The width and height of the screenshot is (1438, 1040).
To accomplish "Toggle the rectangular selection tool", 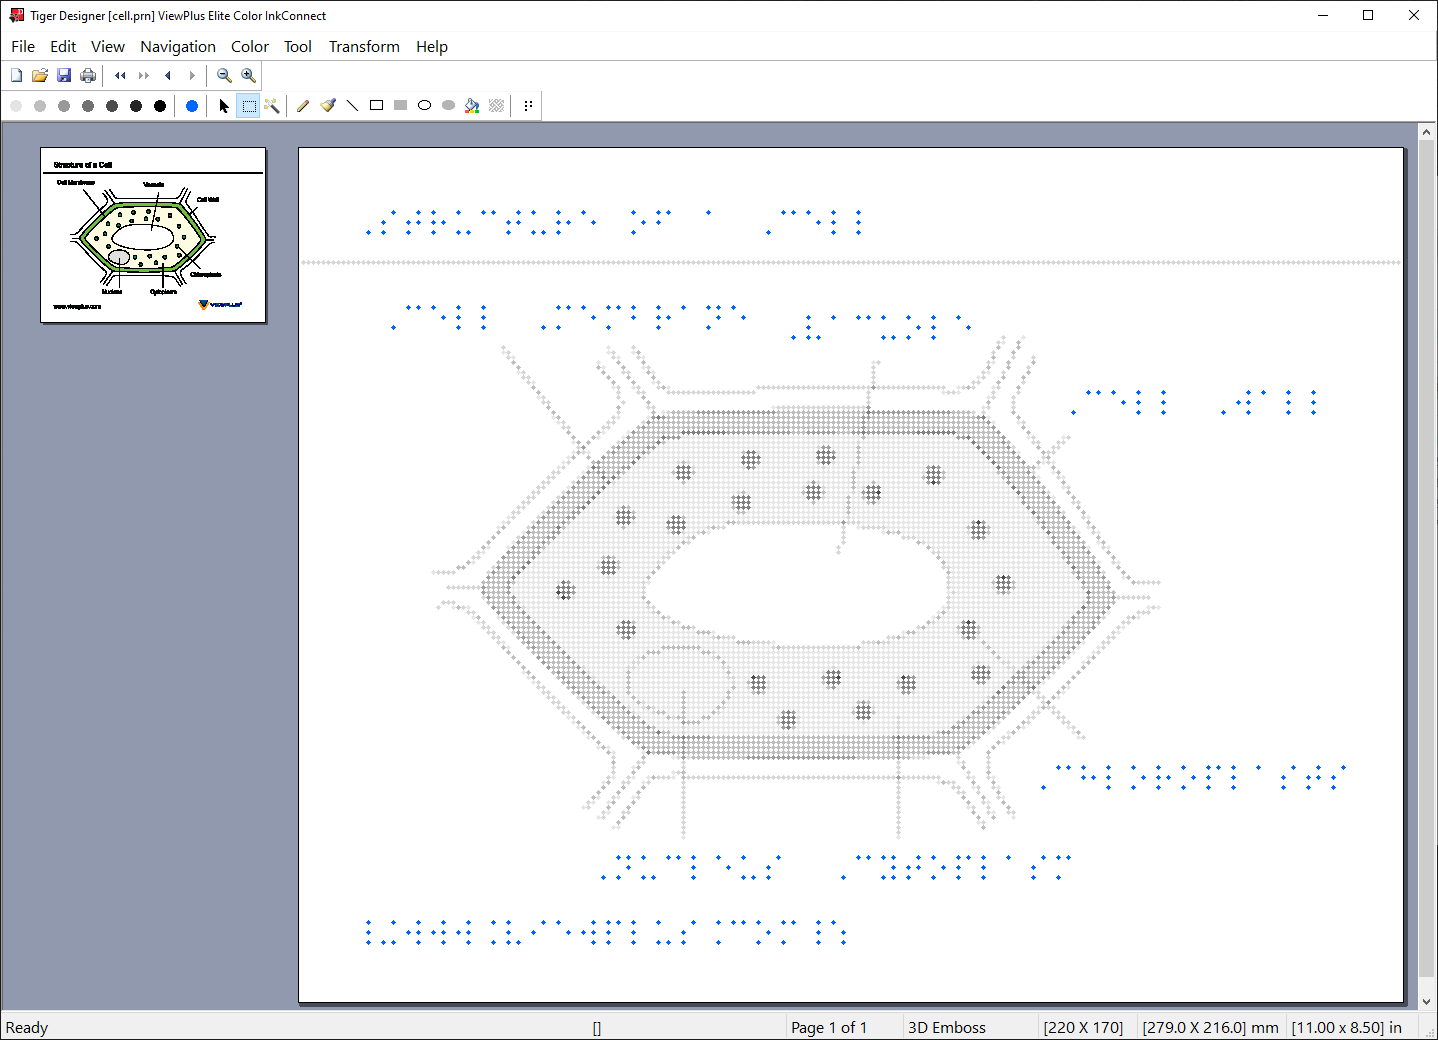I will 249,106.
